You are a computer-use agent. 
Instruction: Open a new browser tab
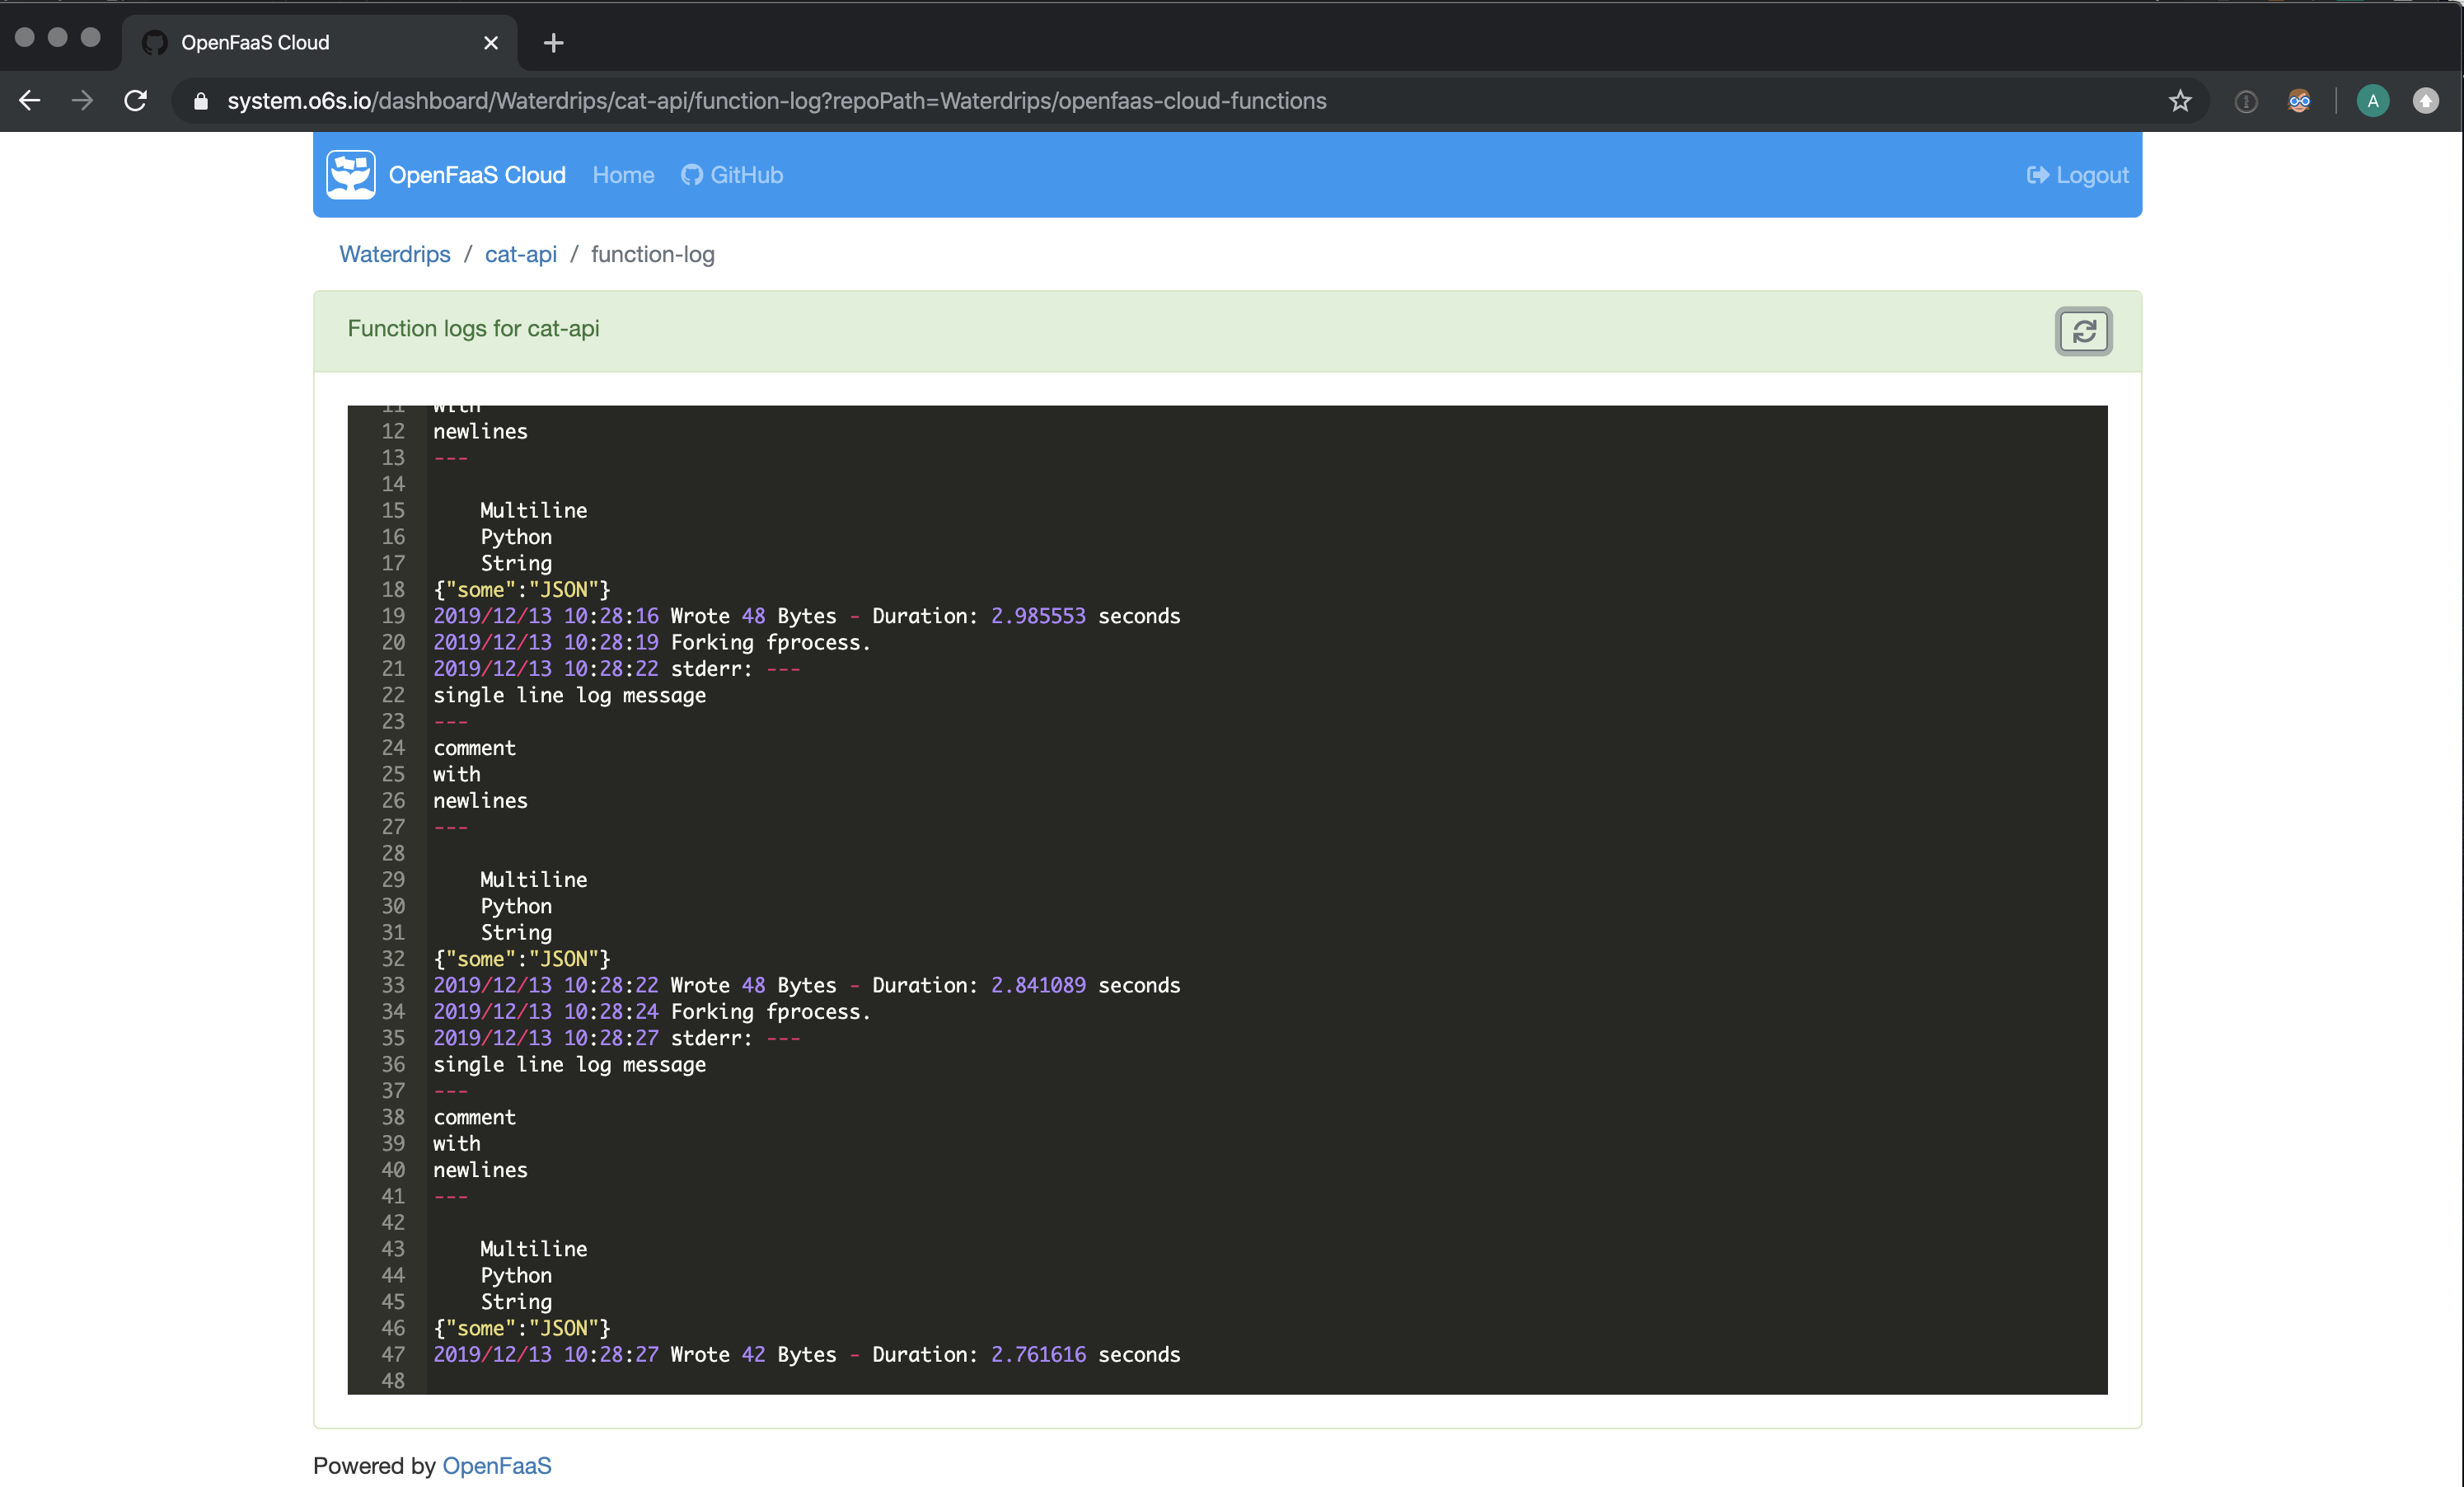pos(553,43)
